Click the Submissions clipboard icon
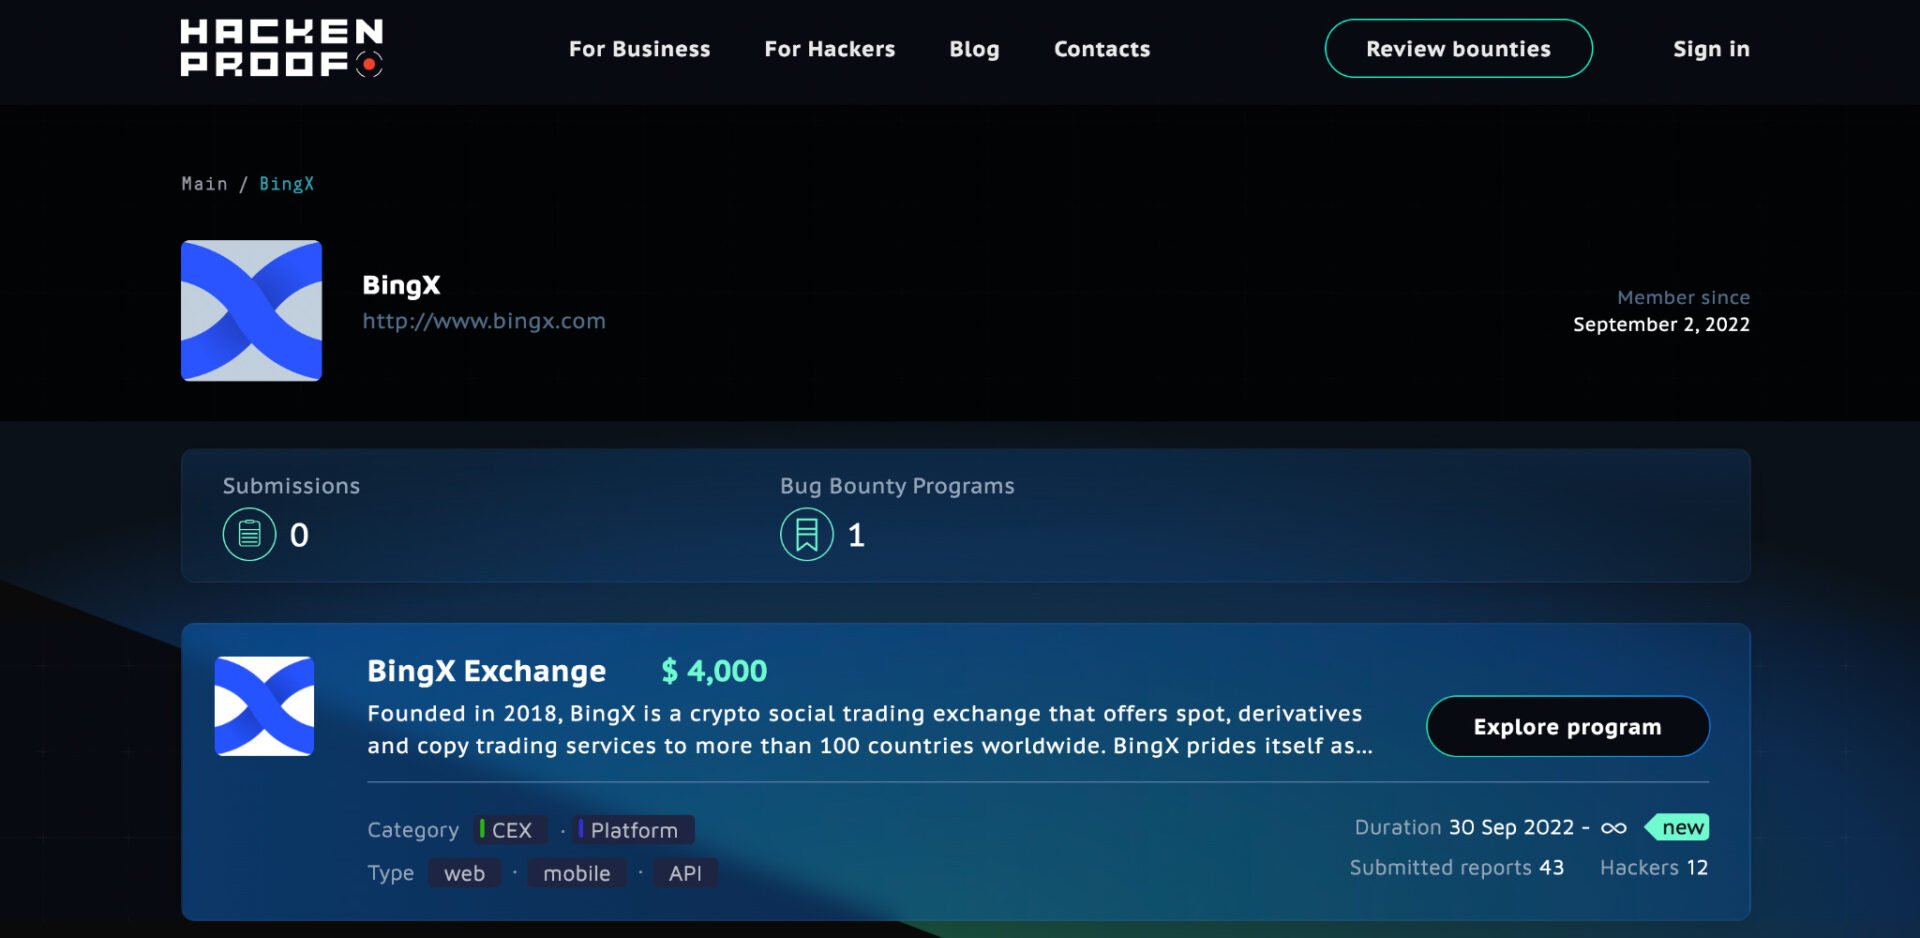Viewport: 1920px width, 938px height. [x=249, y=534]
